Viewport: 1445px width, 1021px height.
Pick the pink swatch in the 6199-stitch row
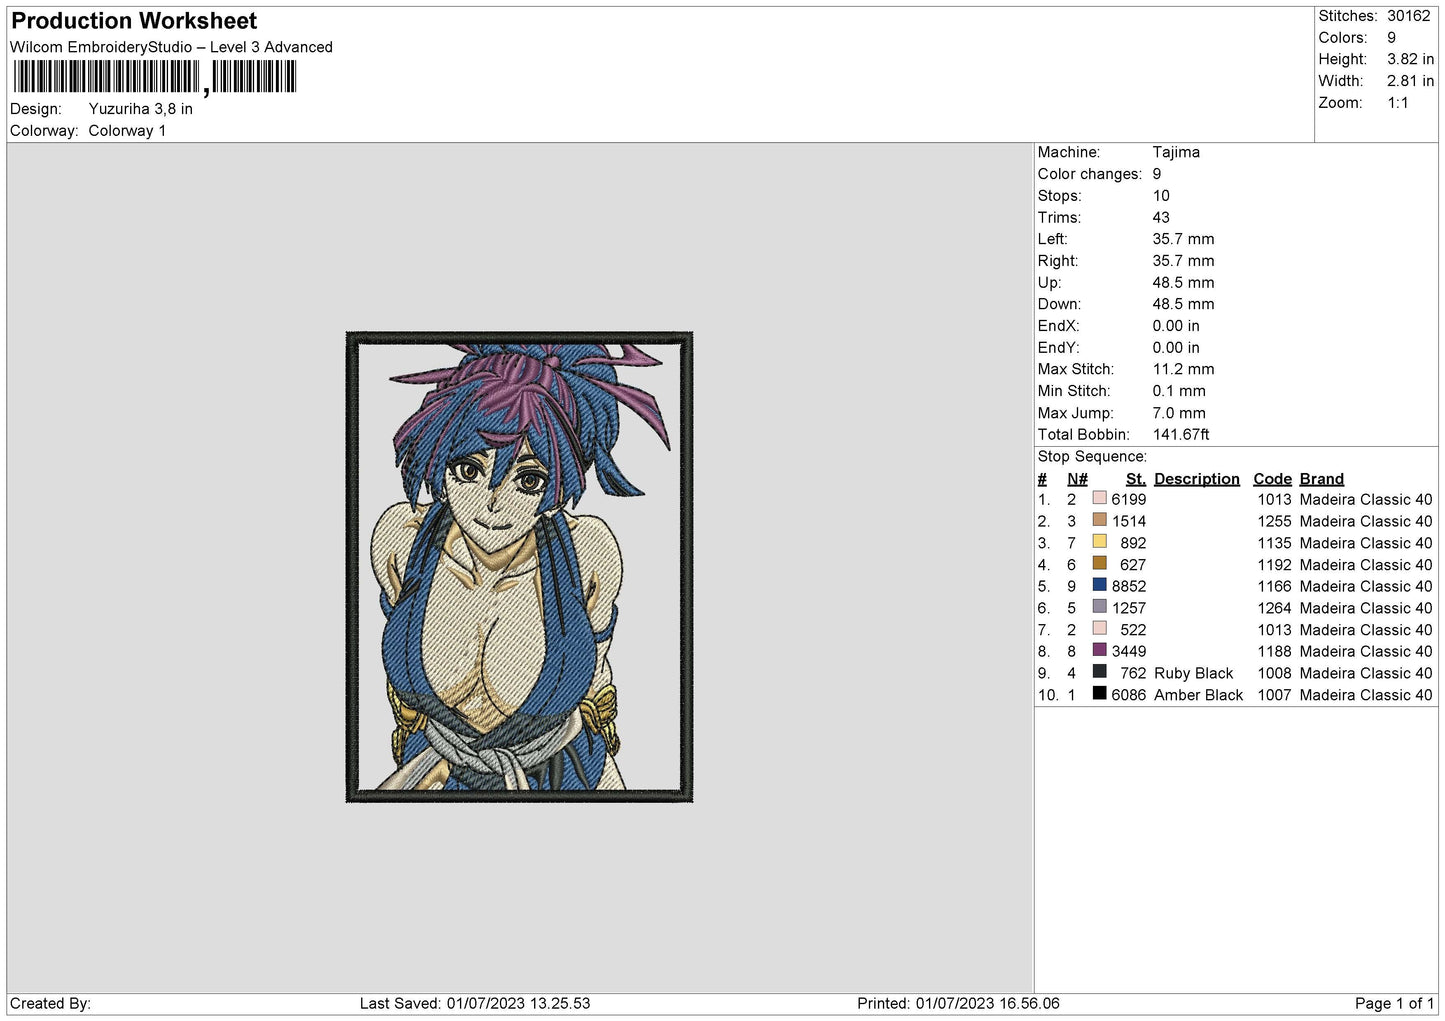pos(1100,498)
